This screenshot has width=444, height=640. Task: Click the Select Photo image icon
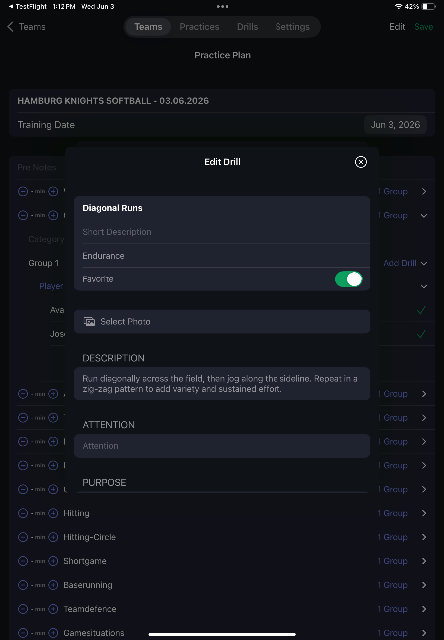[x=89, y=322]
